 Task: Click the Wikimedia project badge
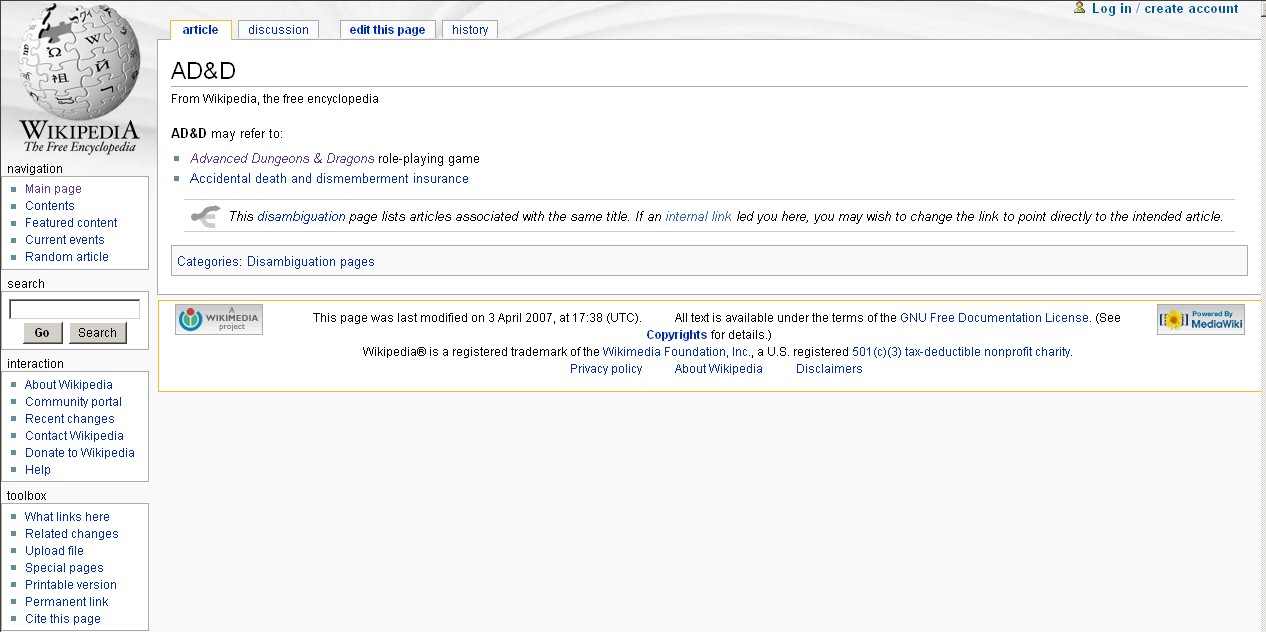click(x=219, y=319)
